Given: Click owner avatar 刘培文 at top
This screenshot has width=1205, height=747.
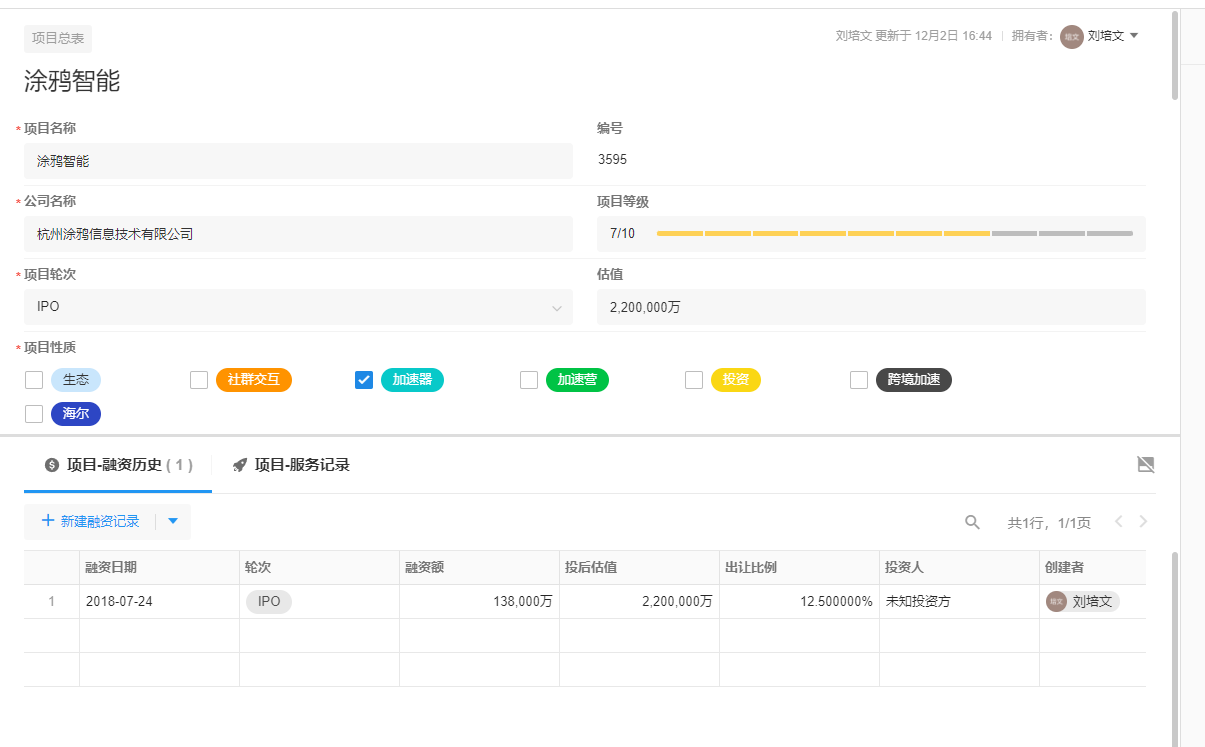Looking at the screenshot, I should click(x=1071, y=36).
